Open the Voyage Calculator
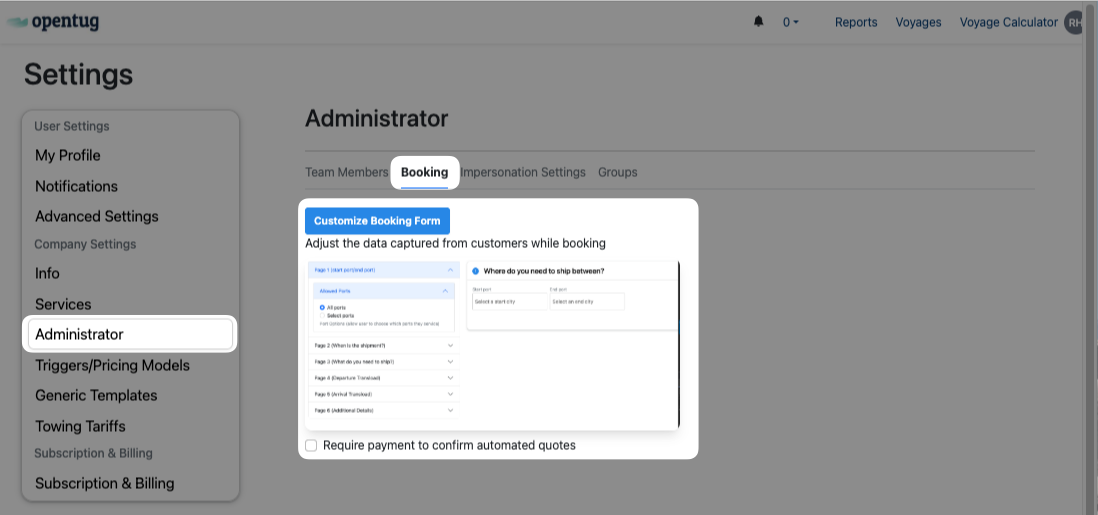This screenshot has width=1098, height=515. 1008,22
